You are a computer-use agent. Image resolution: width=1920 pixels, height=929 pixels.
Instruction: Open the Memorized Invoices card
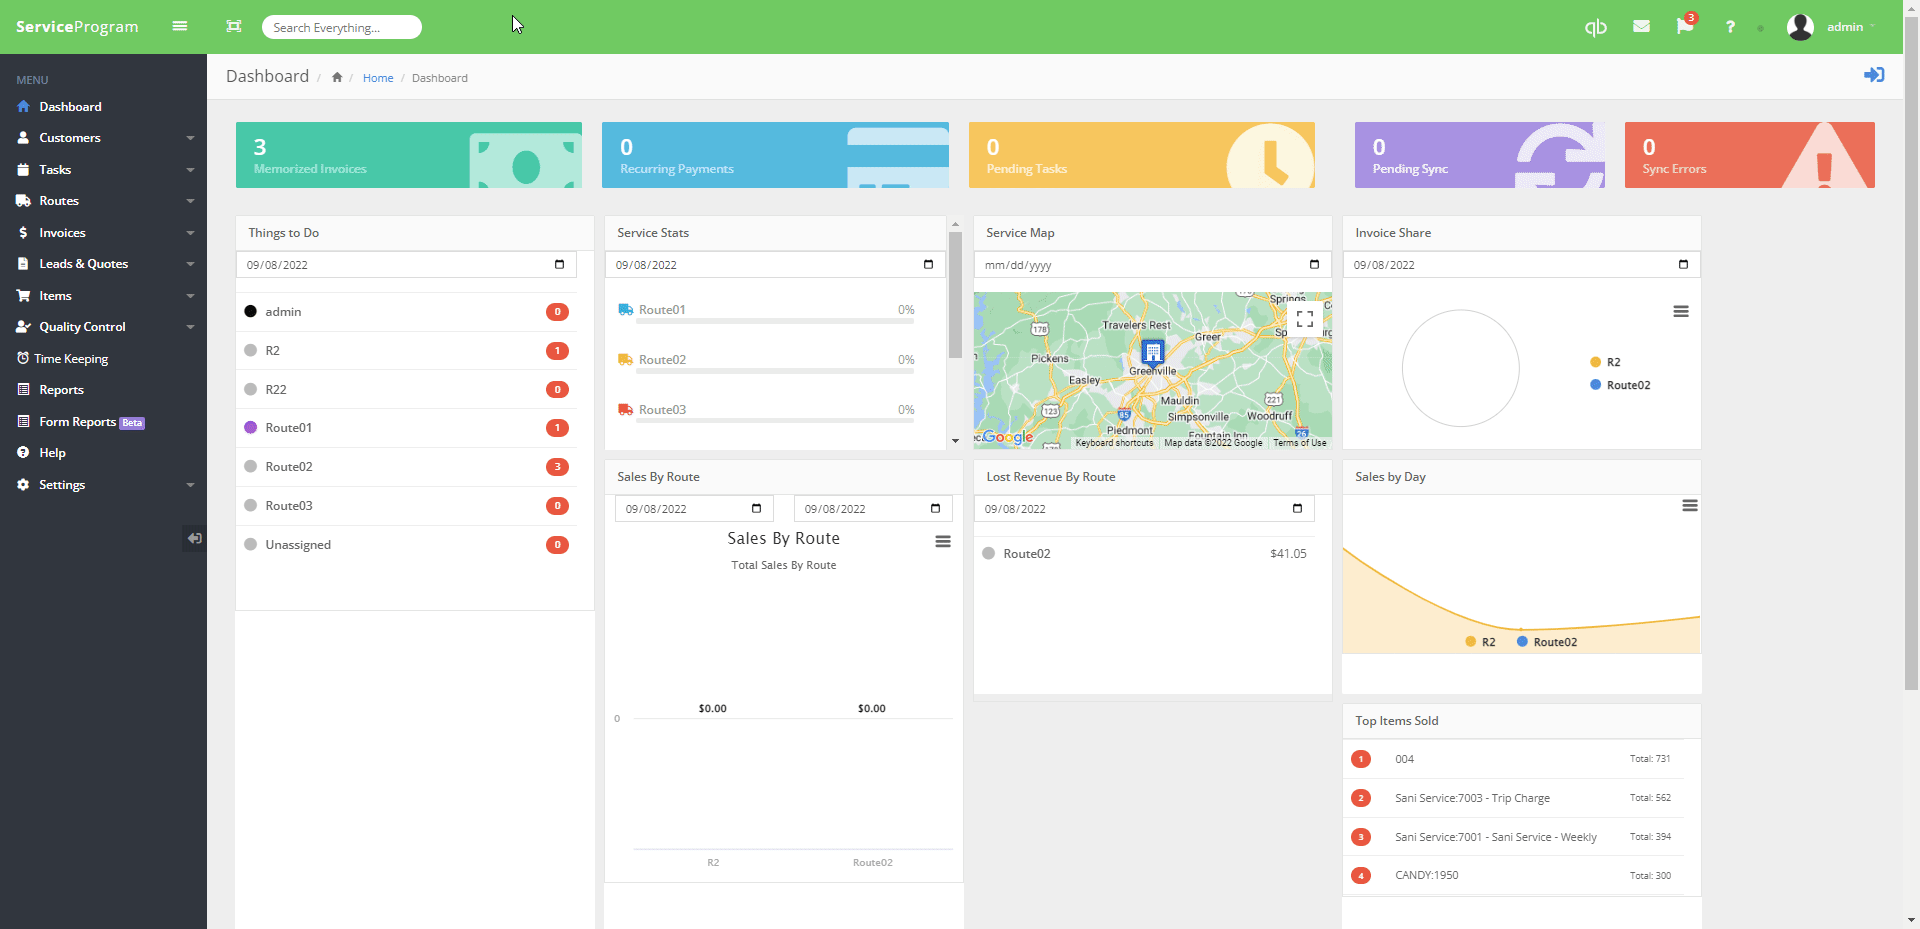click(409, 155)
